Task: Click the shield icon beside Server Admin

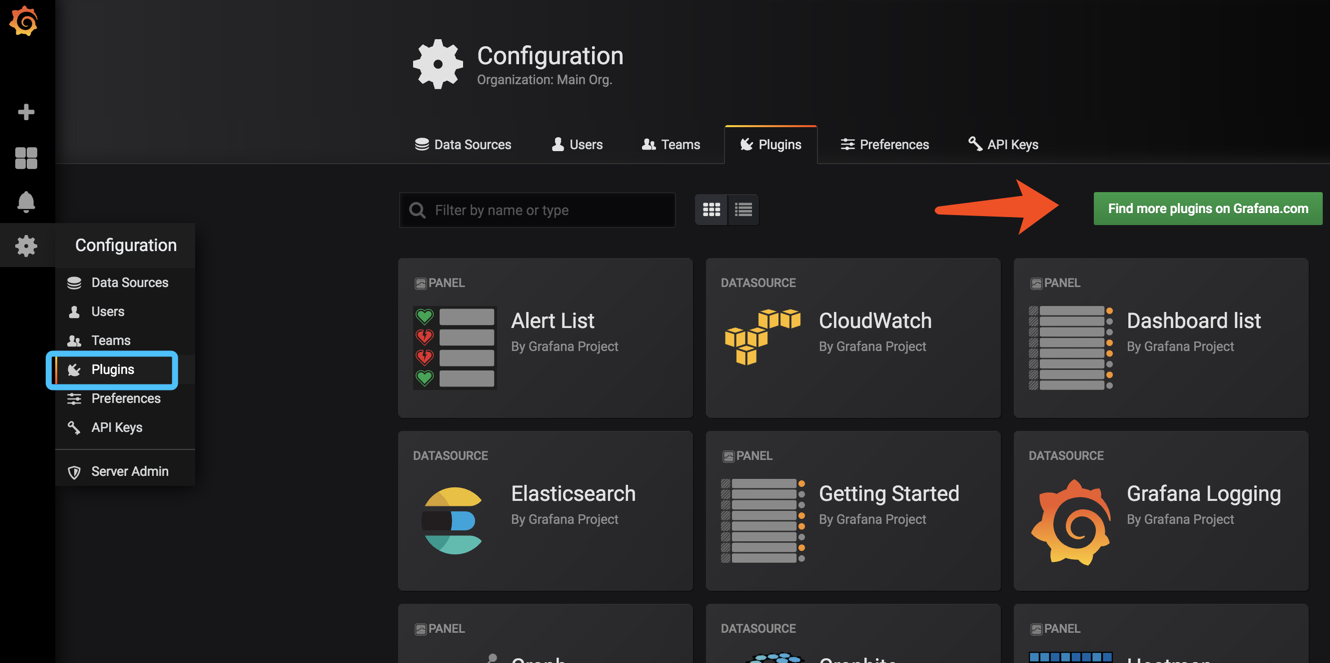Action: click(74, 472)
